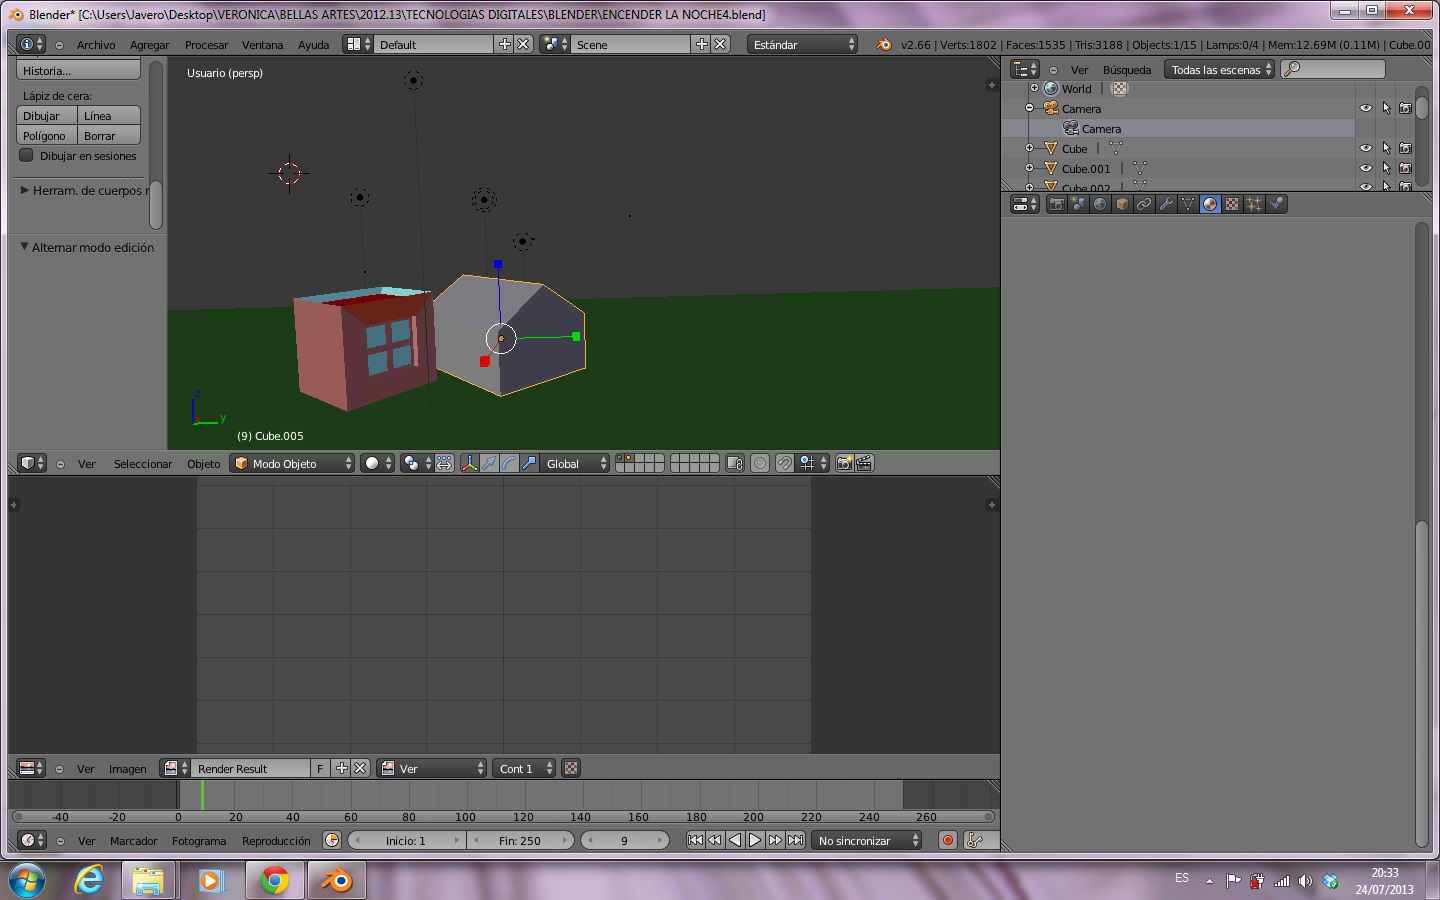
Task: Open the Procesar menu
Action: 206,45
